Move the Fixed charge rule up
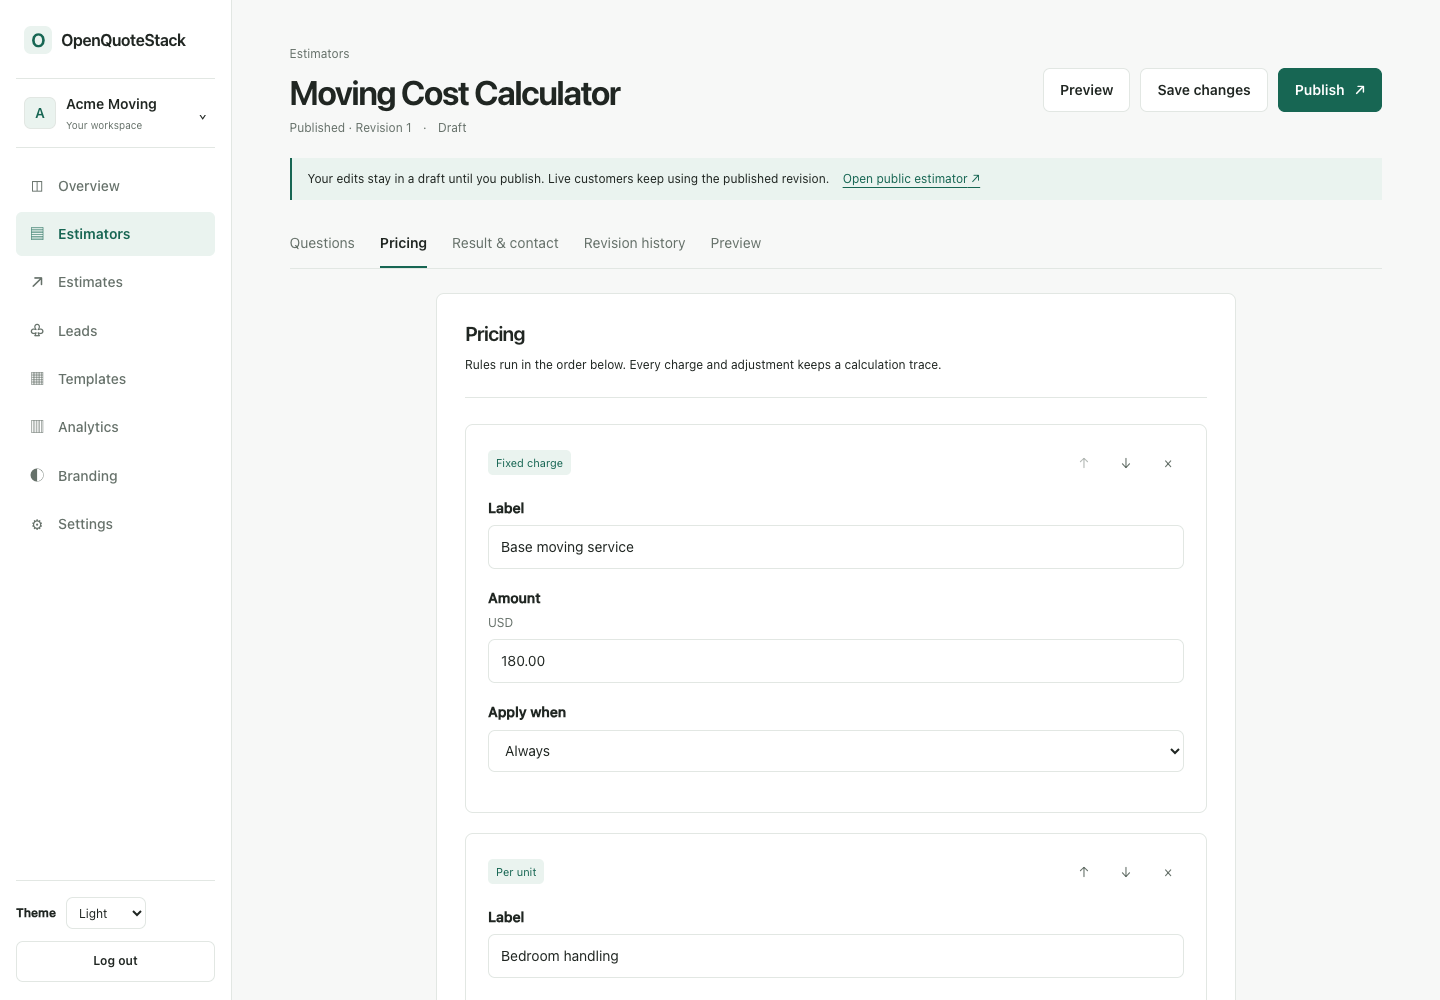Viewport: 1440px width, 1000px height. click(1084, 463)
